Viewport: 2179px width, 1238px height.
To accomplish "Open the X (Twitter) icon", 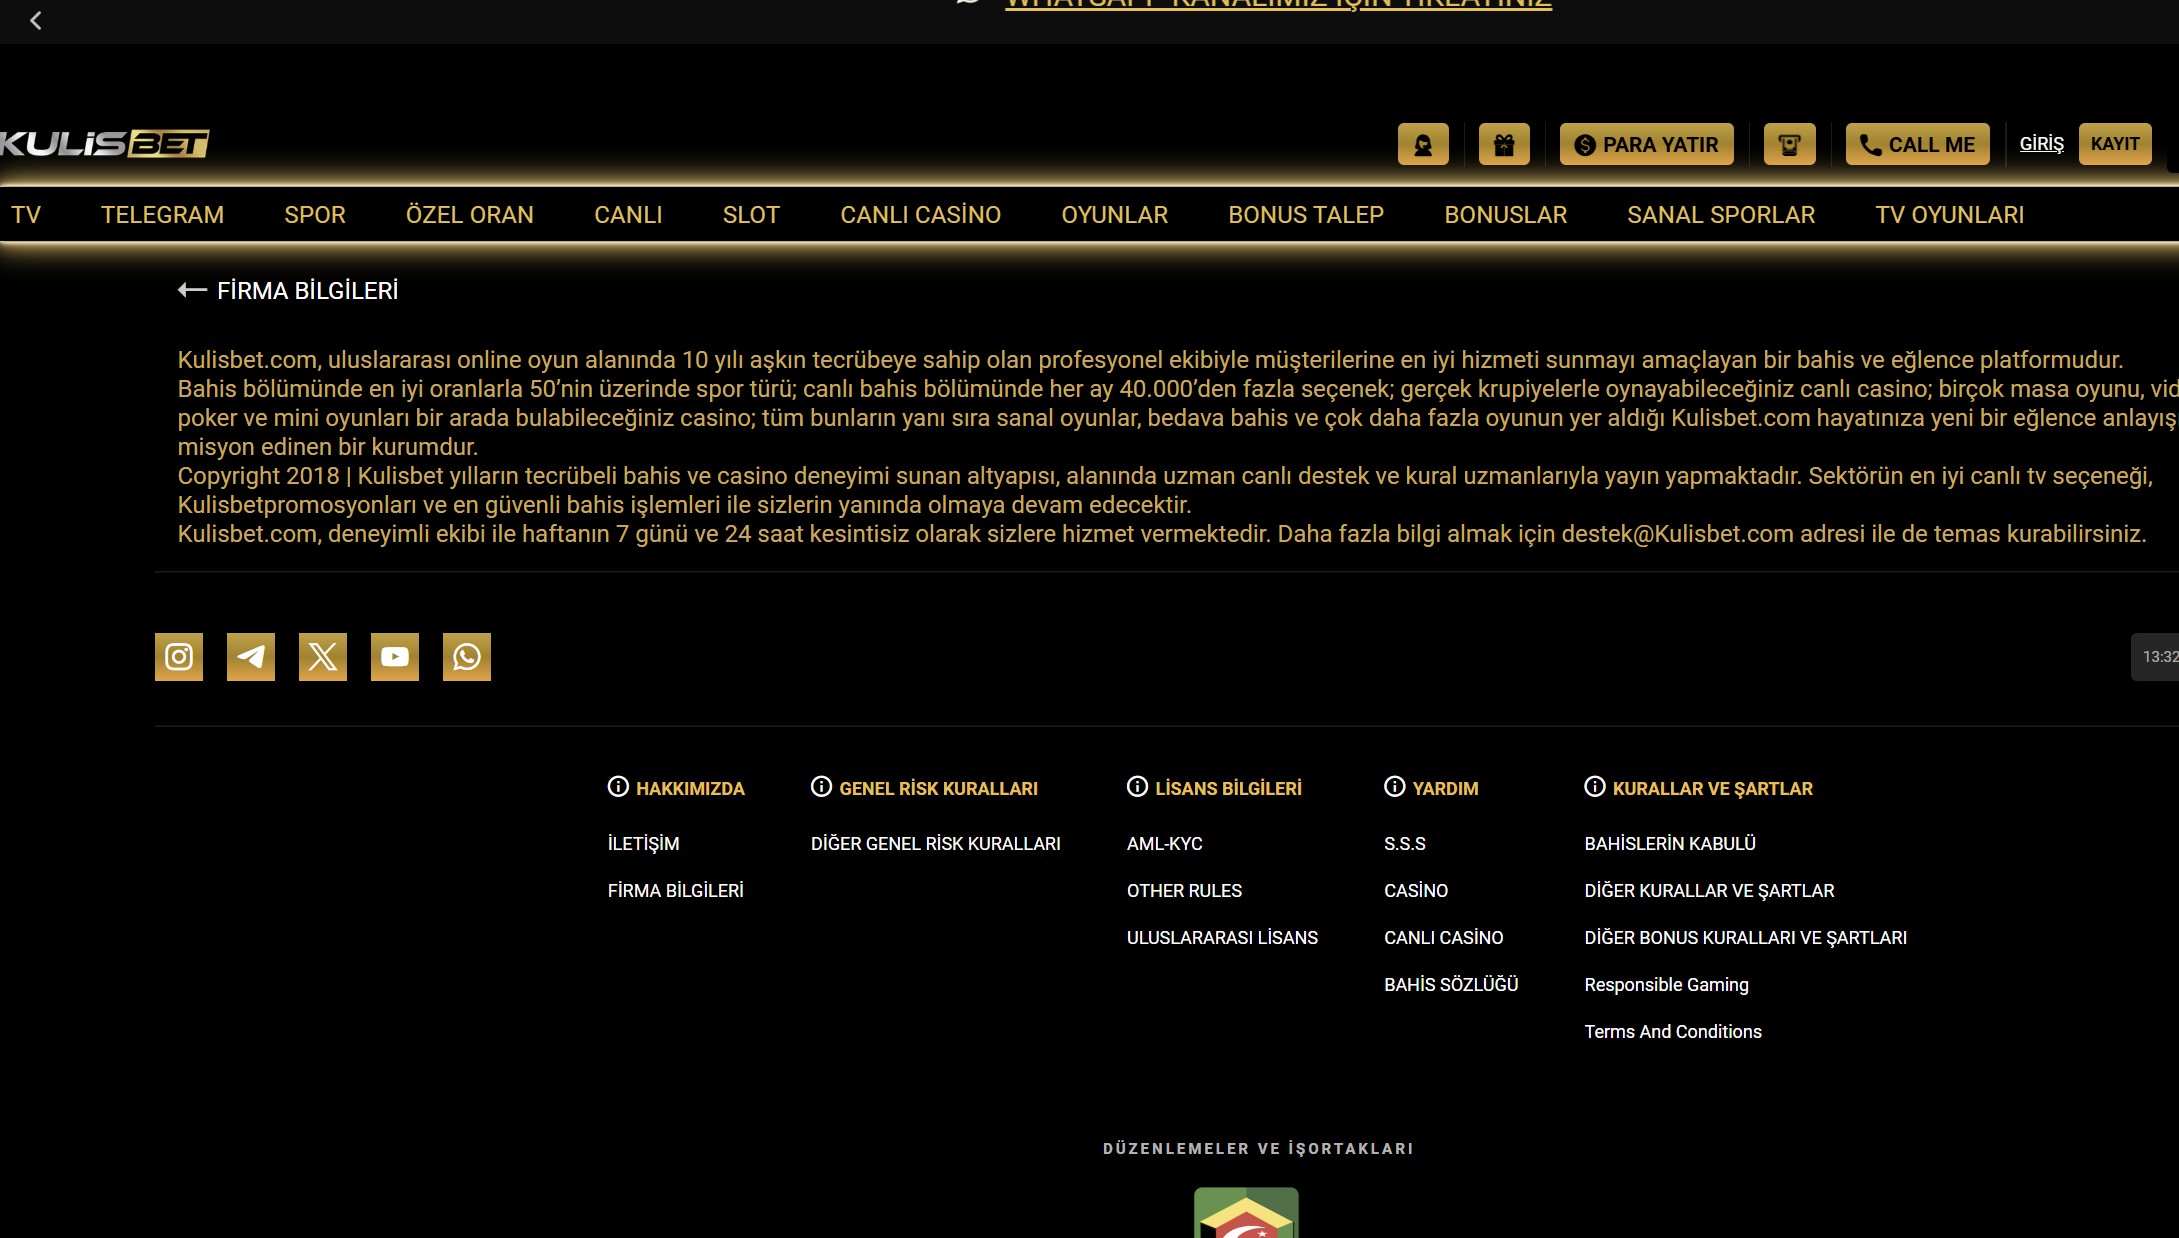I will [x=323, y=657].
